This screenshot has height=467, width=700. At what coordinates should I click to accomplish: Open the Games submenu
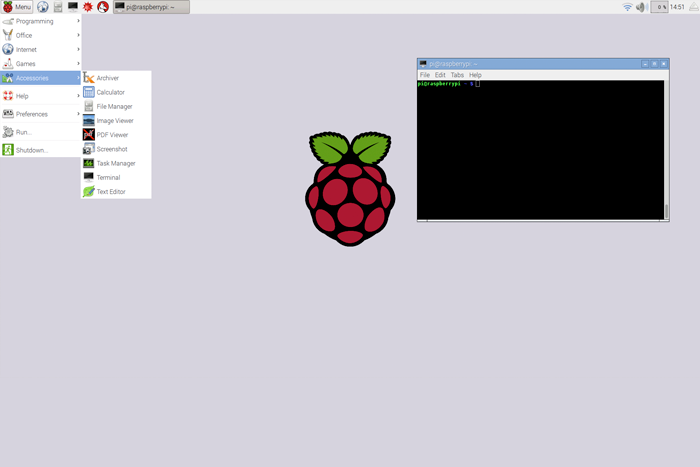coord(41,64)
